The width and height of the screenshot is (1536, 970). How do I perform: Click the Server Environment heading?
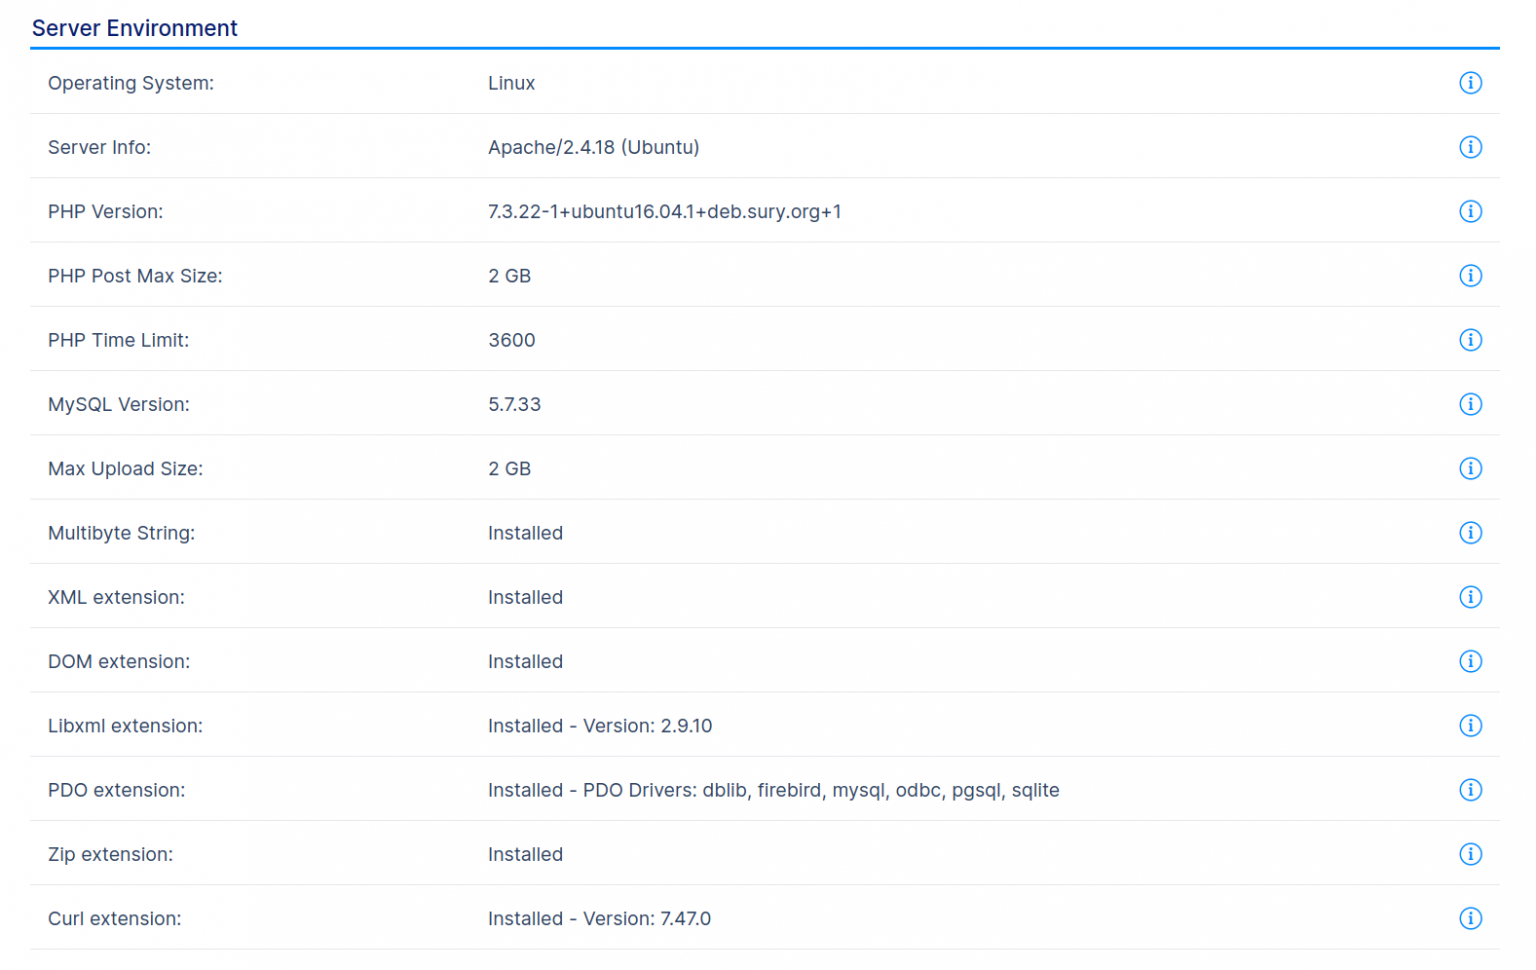tap(135, 28)
